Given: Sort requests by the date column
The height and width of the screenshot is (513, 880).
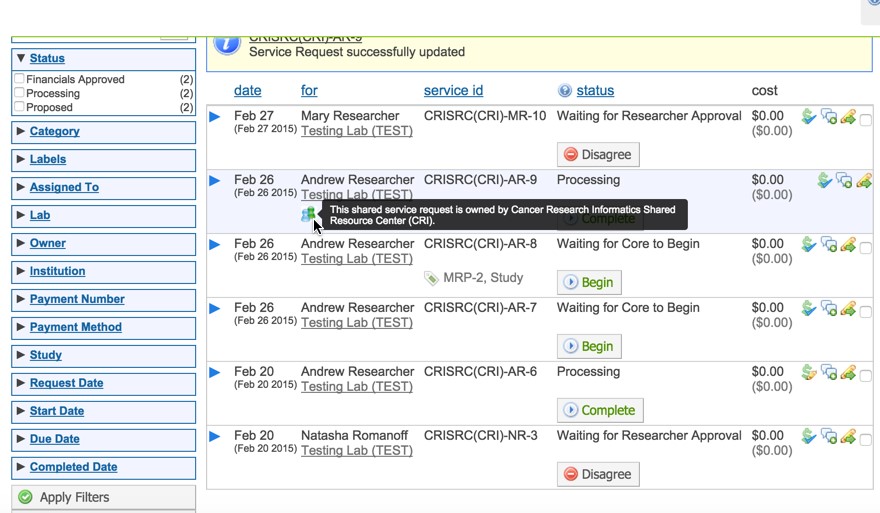Looking at the screenshot, I should (247, 90).
